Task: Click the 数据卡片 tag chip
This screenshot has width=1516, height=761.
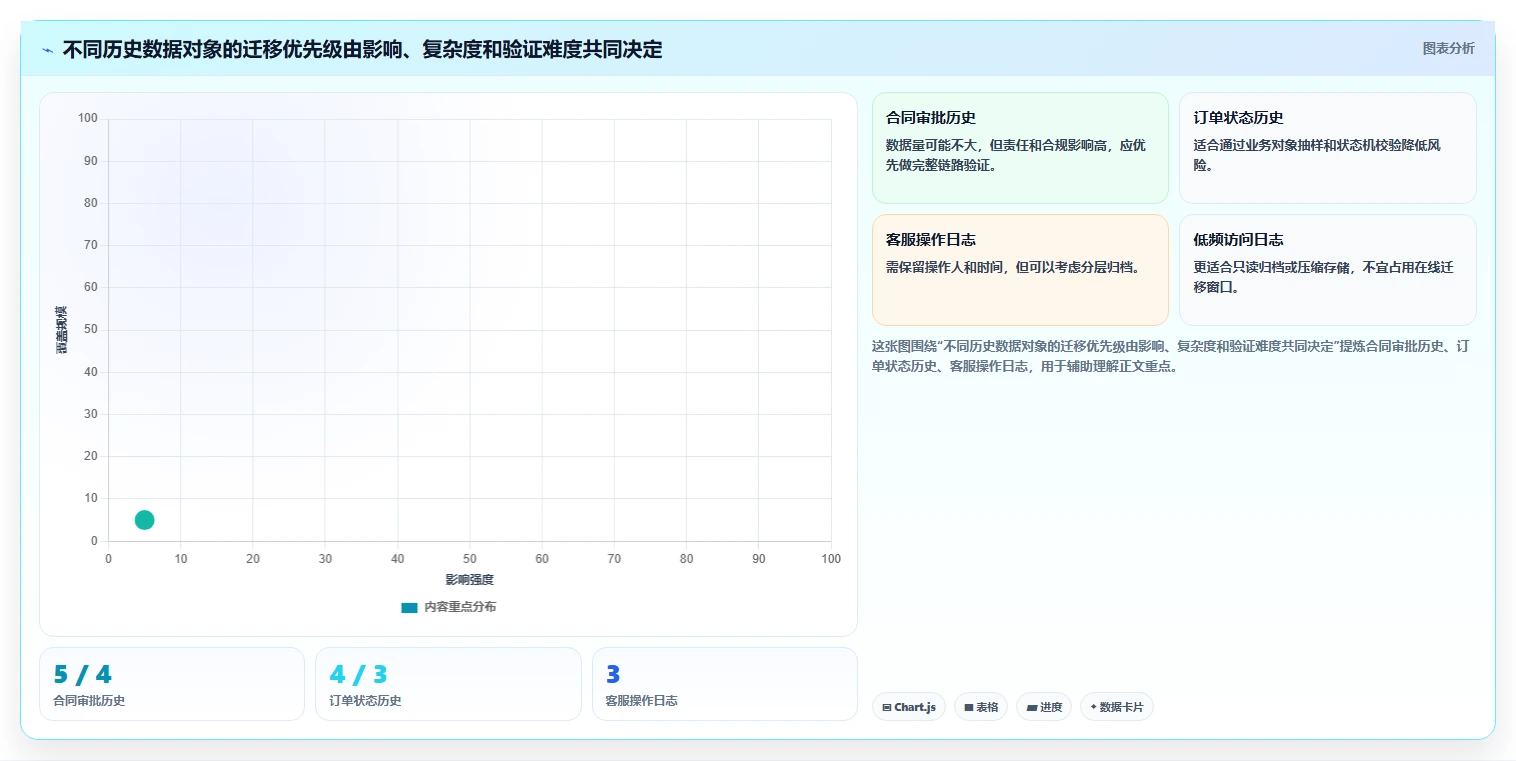Action: pos(1117,707)
